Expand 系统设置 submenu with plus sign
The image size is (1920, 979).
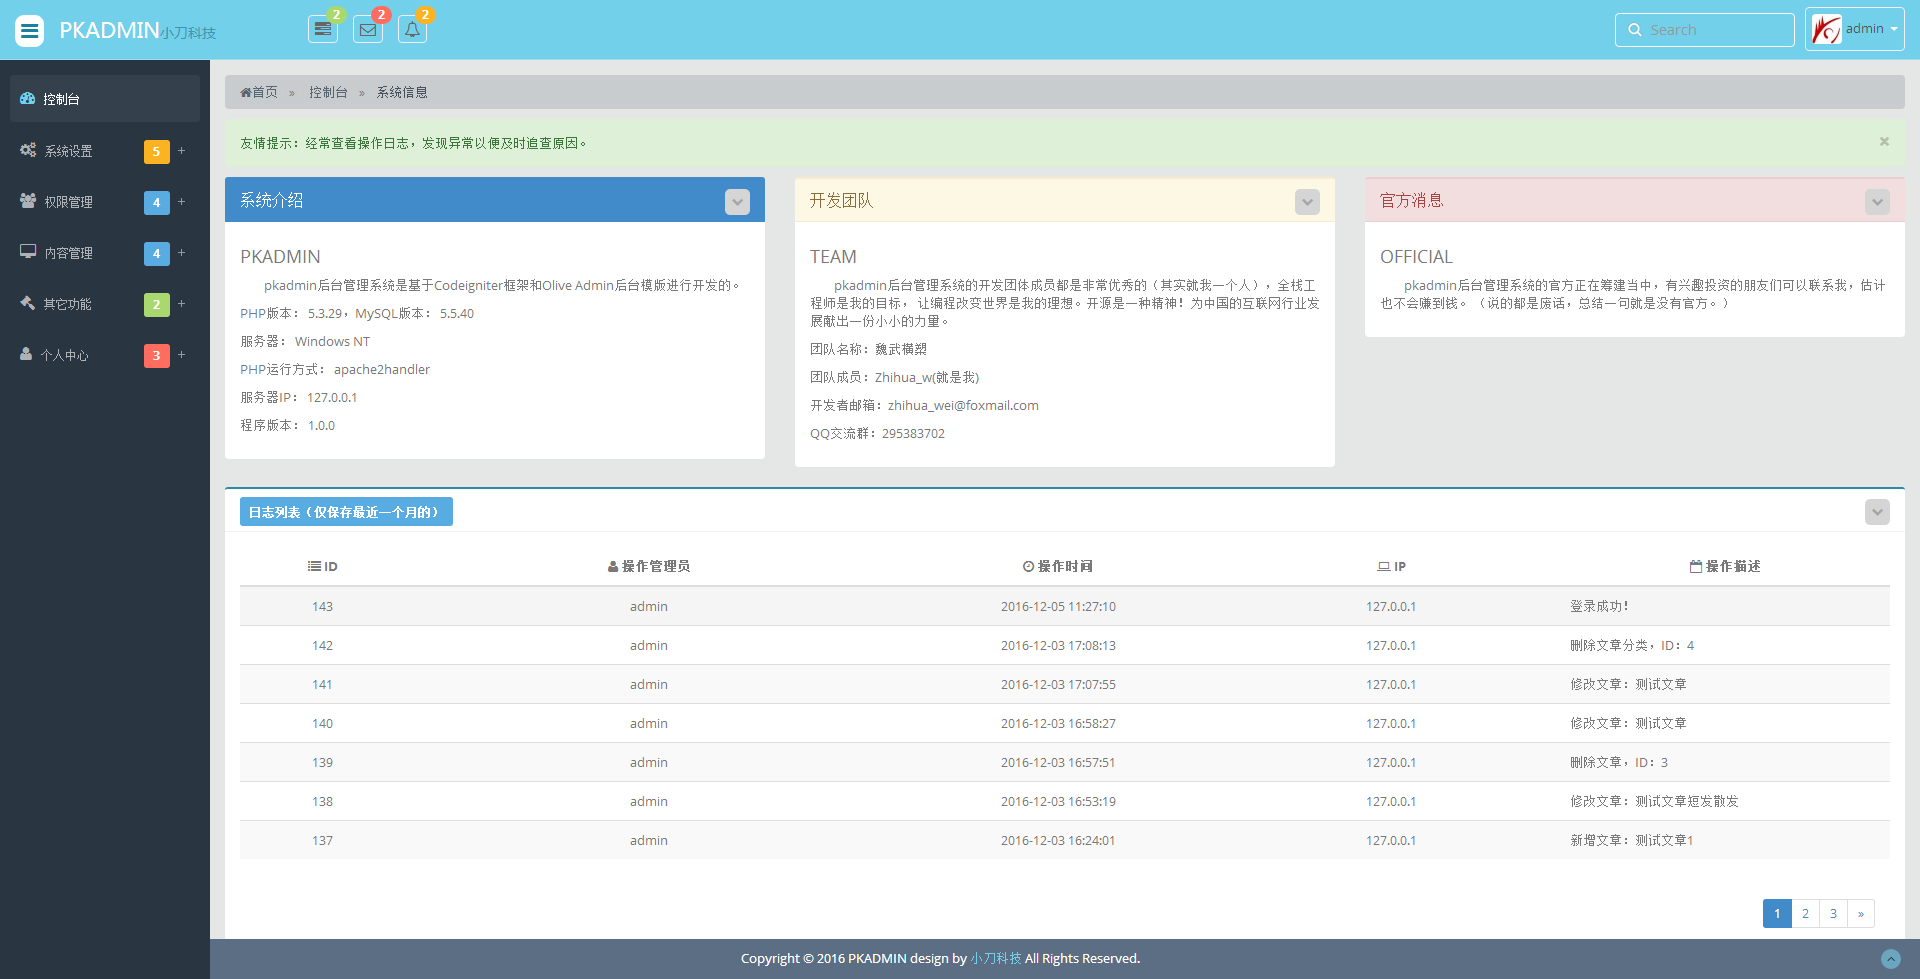182,151
